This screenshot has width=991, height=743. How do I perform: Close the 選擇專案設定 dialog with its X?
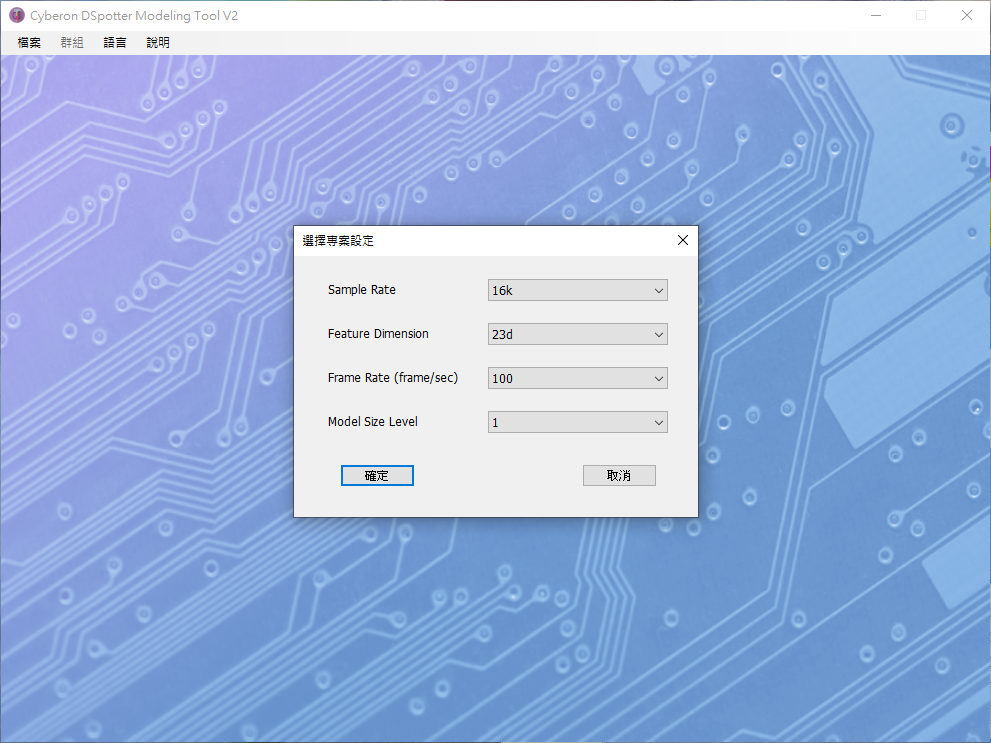[x=682, y=240]
